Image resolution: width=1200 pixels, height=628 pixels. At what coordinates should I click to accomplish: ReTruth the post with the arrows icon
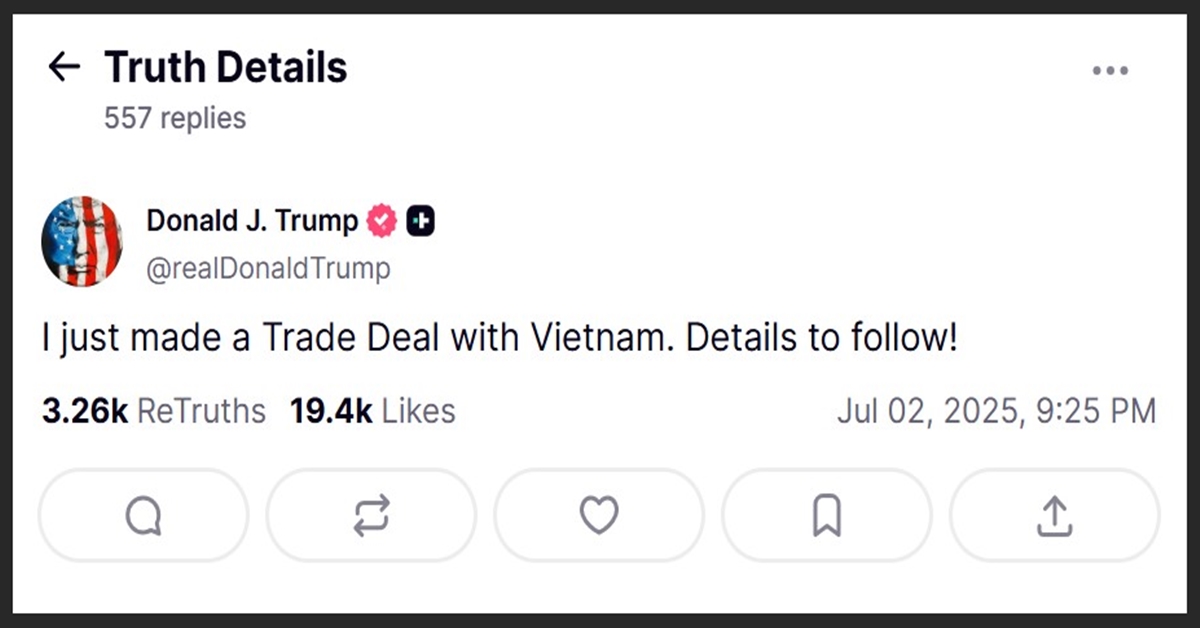(x=371, y=515)
